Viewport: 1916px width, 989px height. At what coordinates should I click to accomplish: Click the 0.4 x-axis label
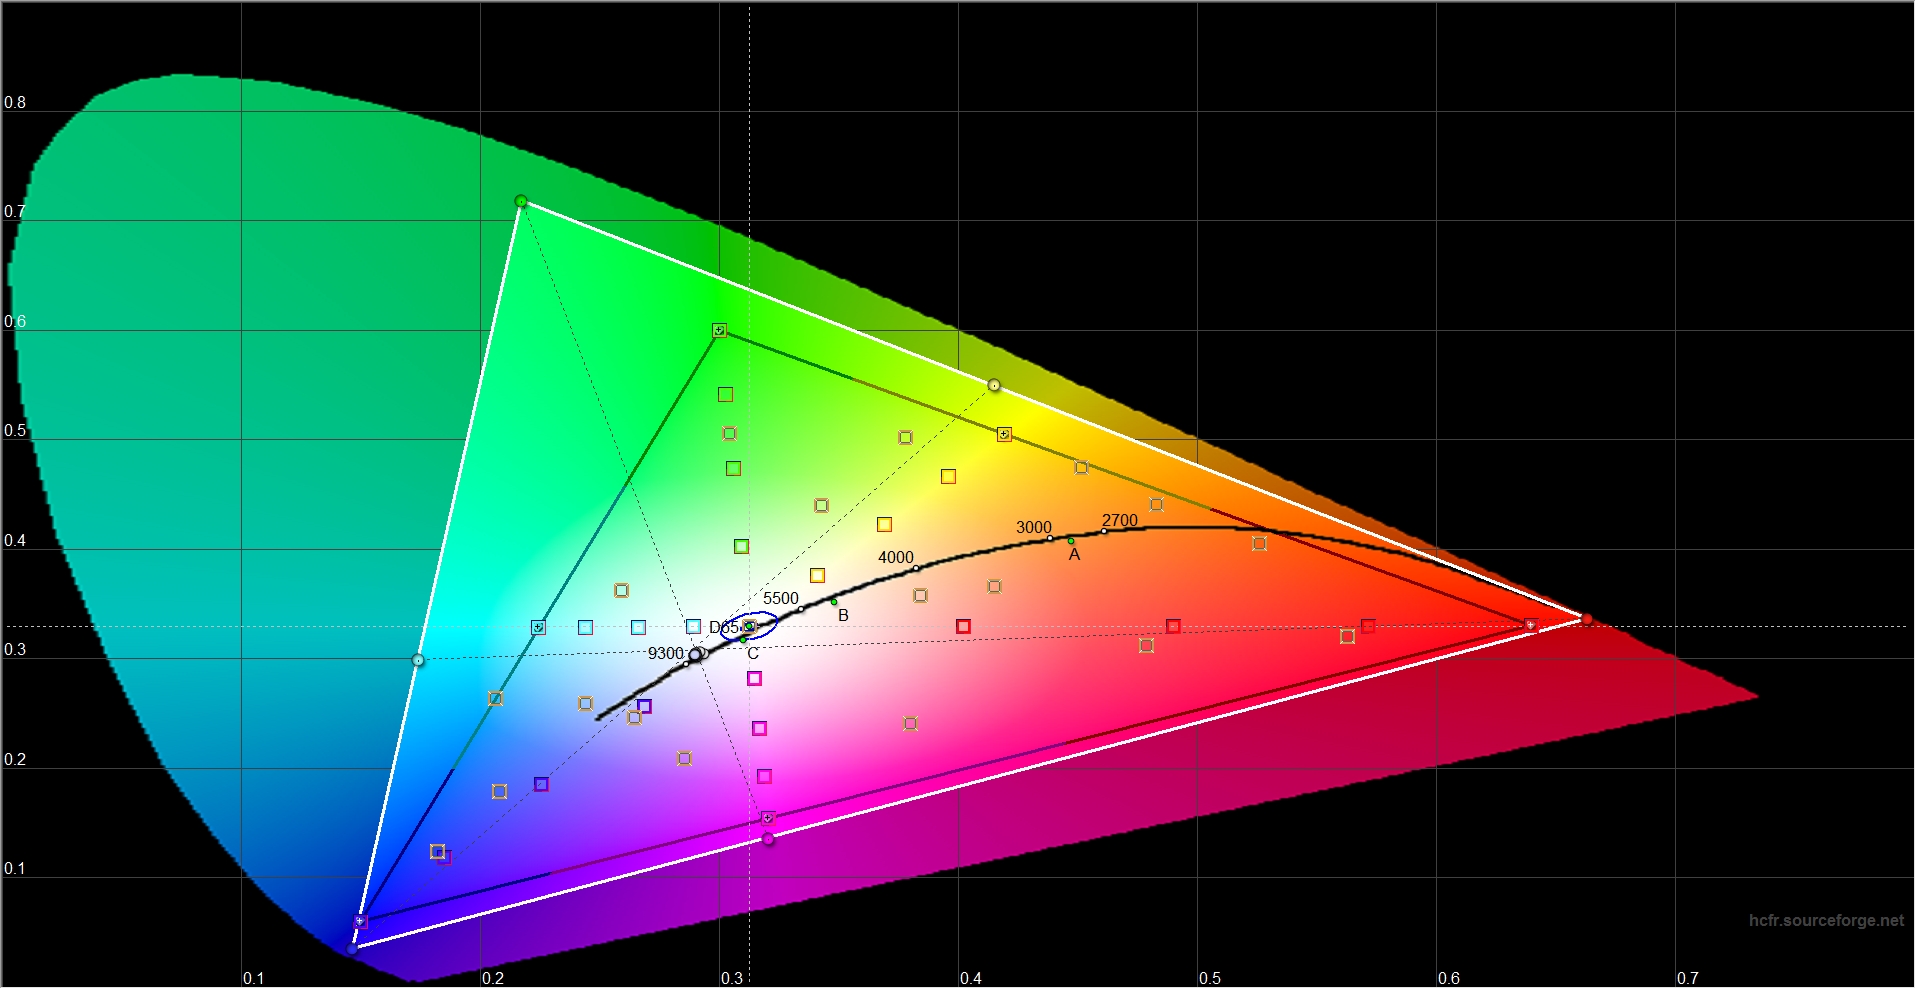pyautogui.click(x=971, y=978)
